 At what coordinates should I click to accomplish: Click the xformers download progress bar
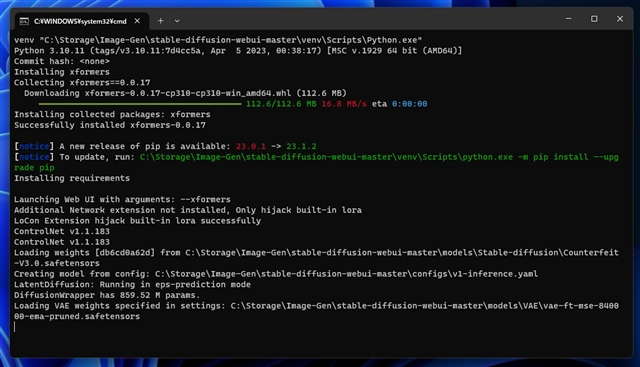coord(140,104)
